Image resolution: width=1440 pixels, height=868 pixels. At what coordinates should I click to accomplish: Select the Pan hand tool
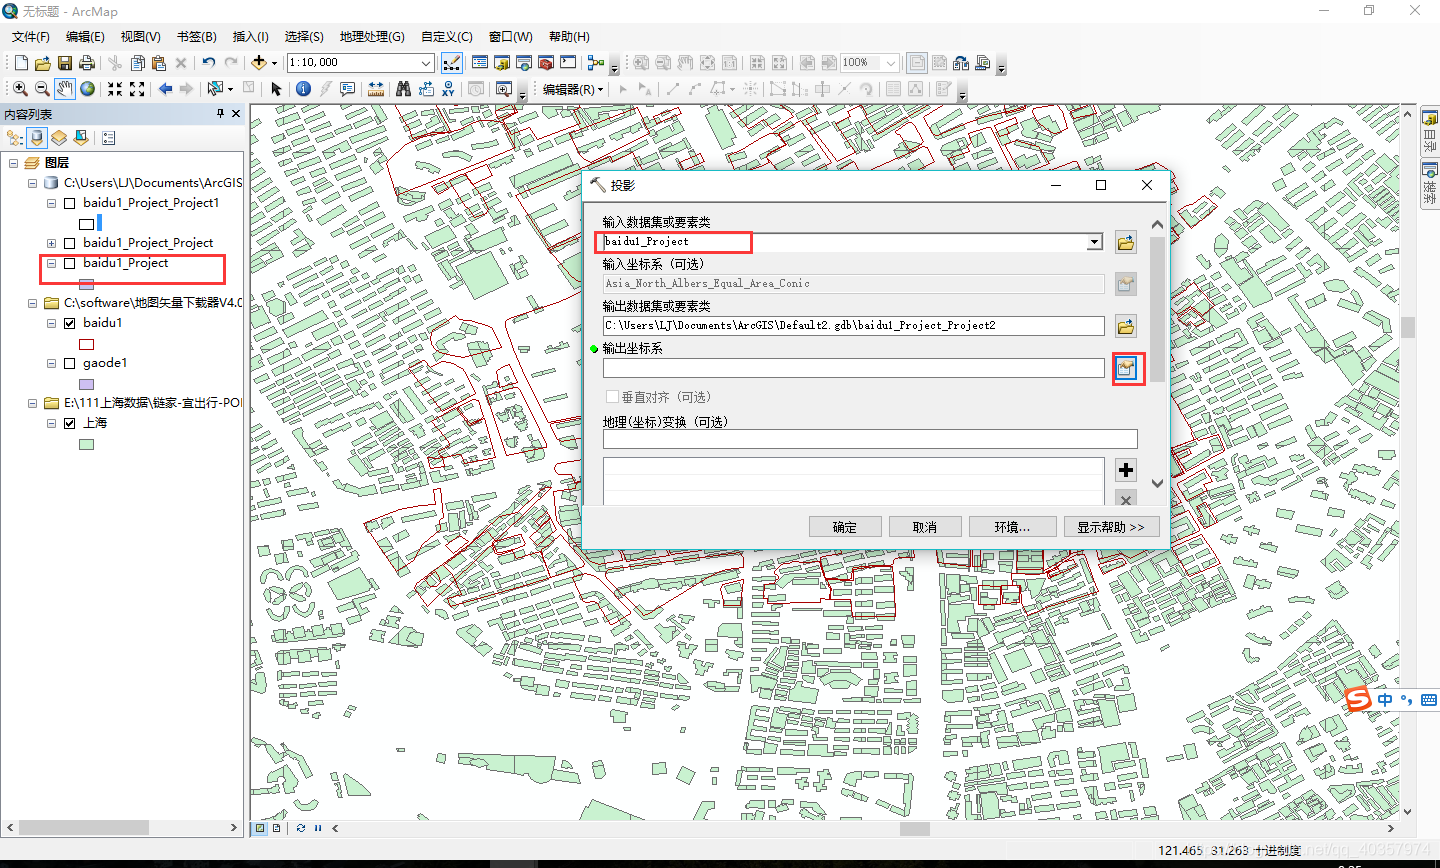click(65, 89)
